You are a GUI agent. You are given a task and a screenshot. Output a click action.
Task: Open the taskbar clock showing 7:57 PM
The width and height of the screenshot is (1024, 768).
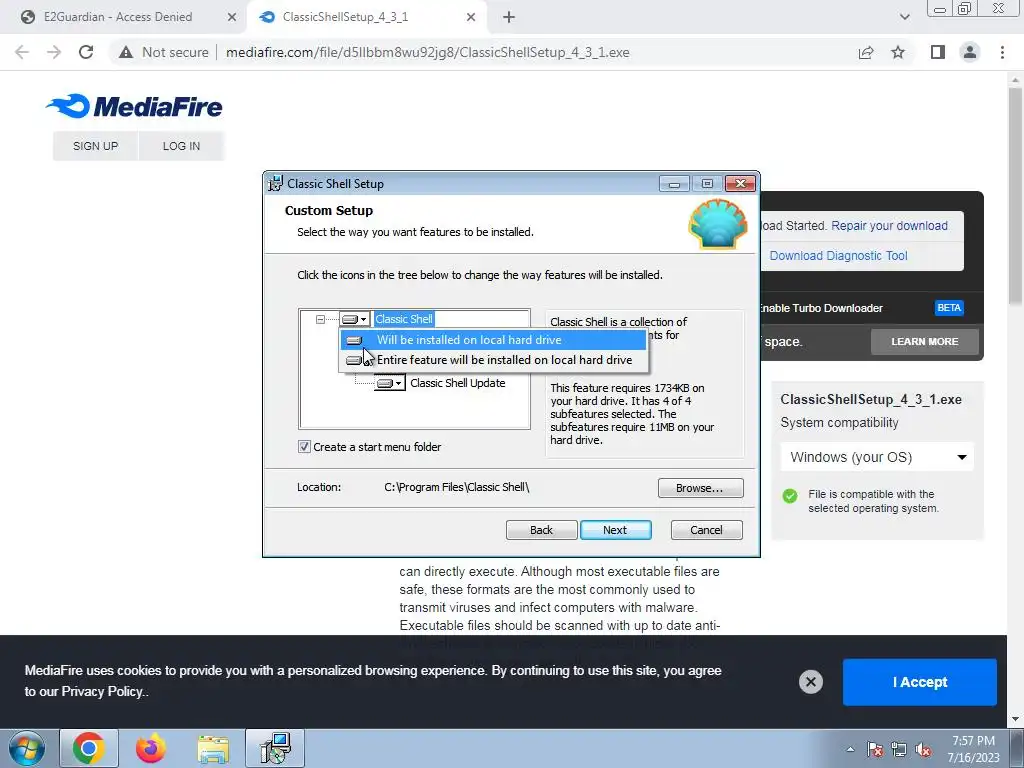973,749
